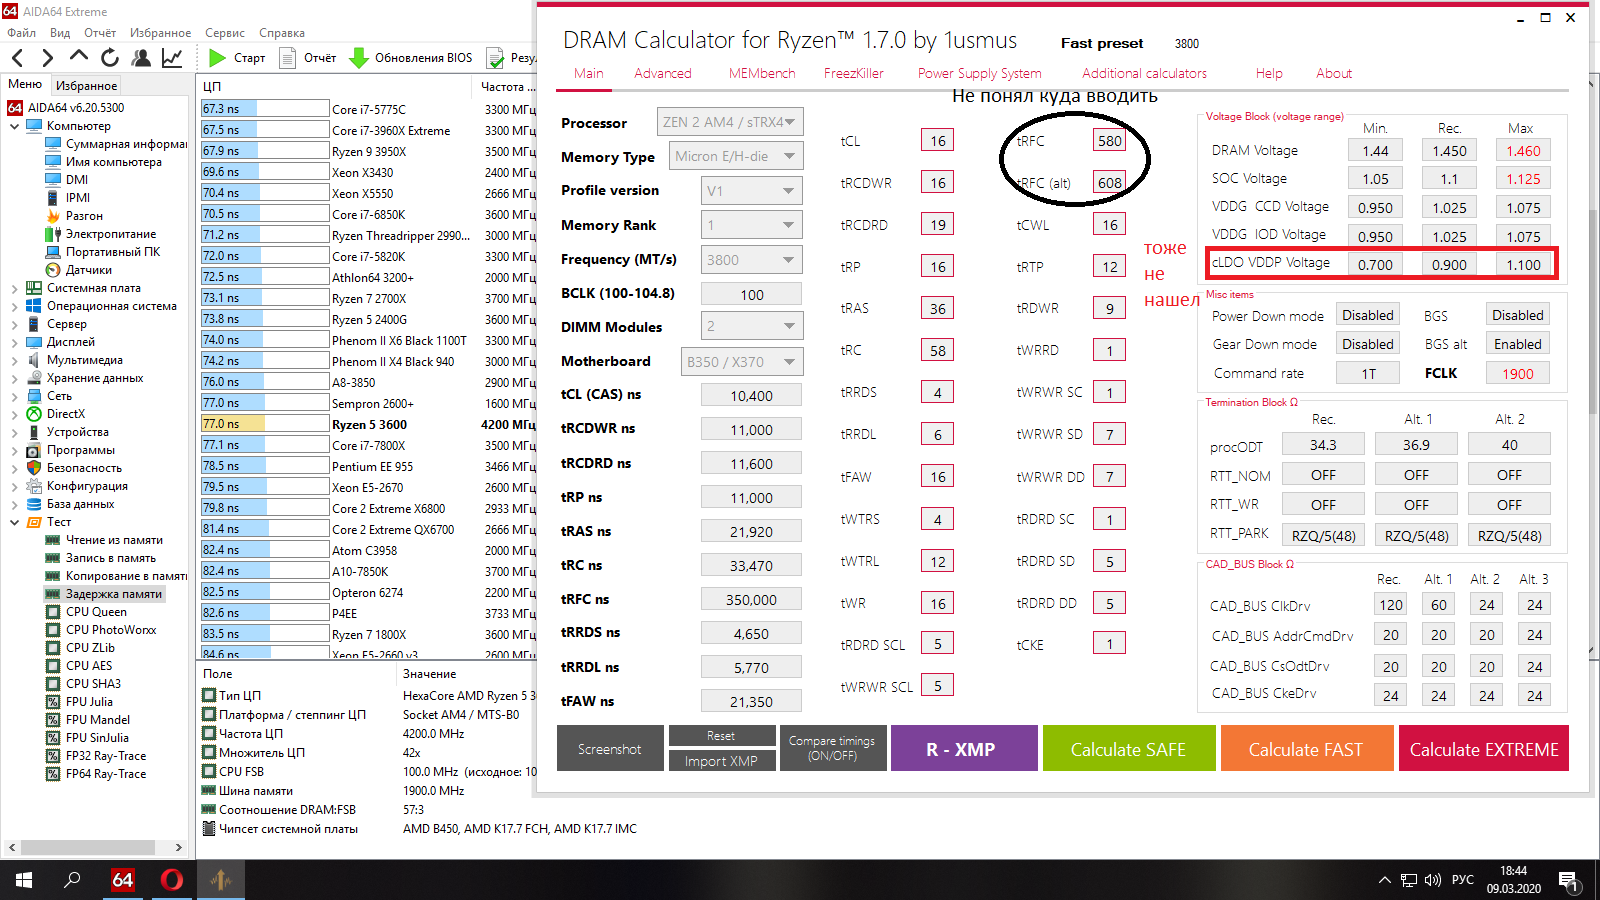1600x900 pixels.
Task: Collapse the Тест tree node
Action: [x=14, y=522]
